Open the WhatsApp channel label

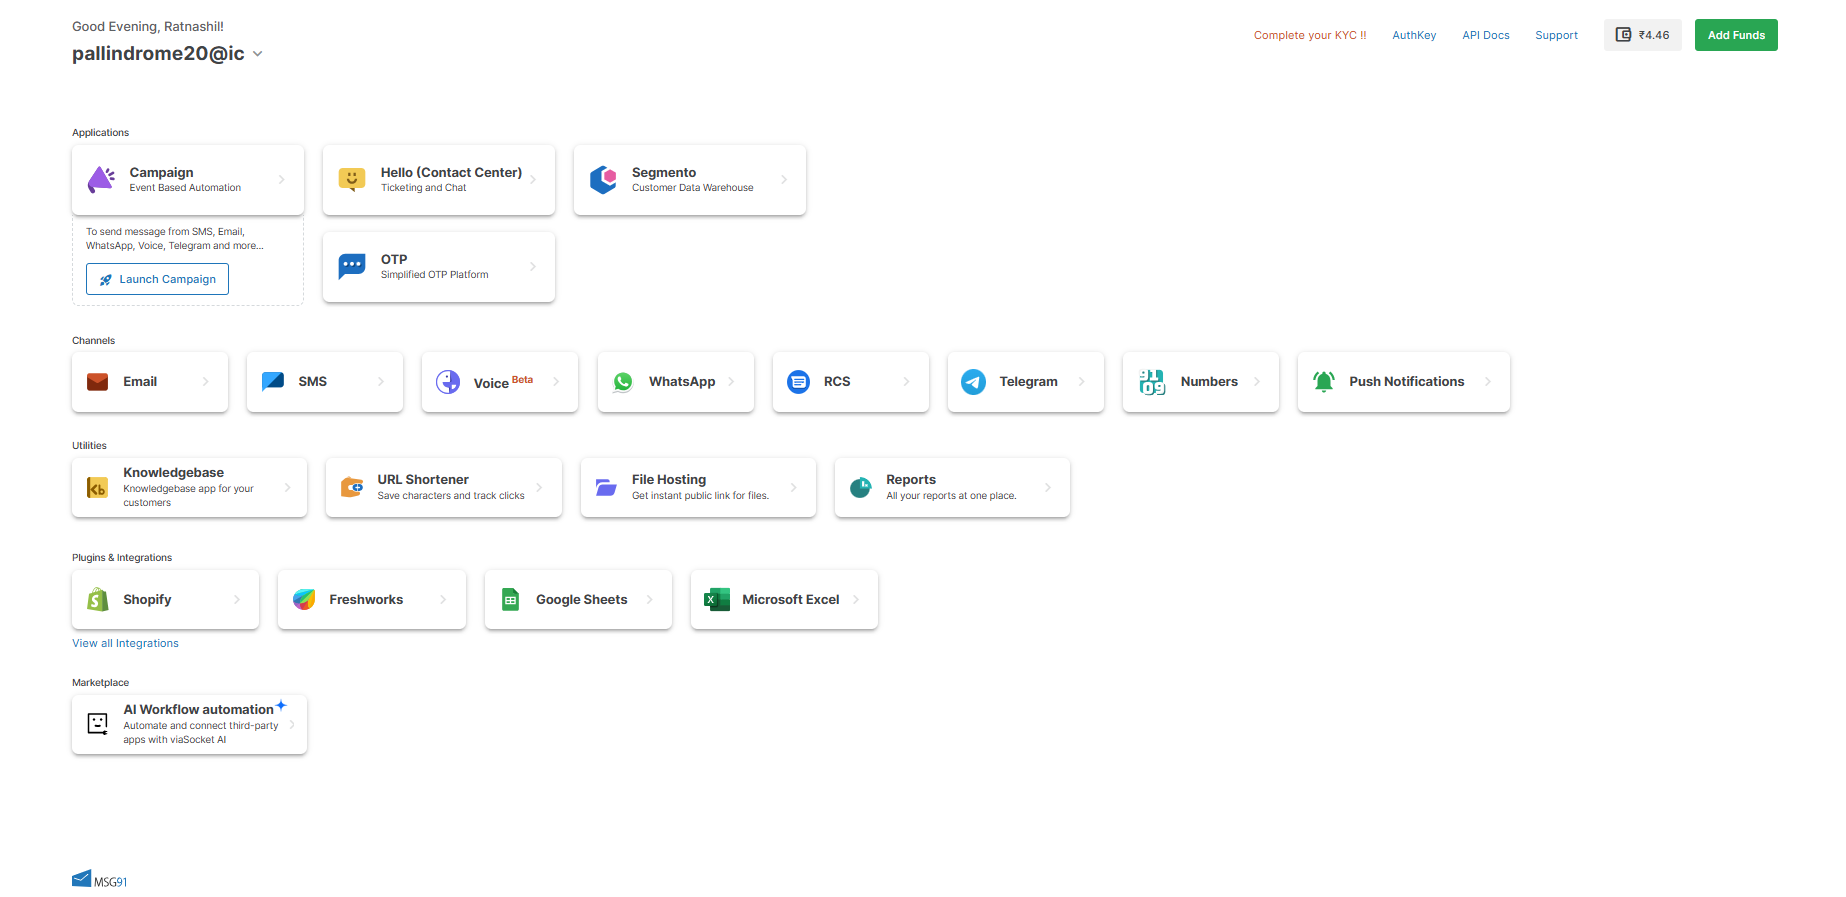tap(682, 382)
